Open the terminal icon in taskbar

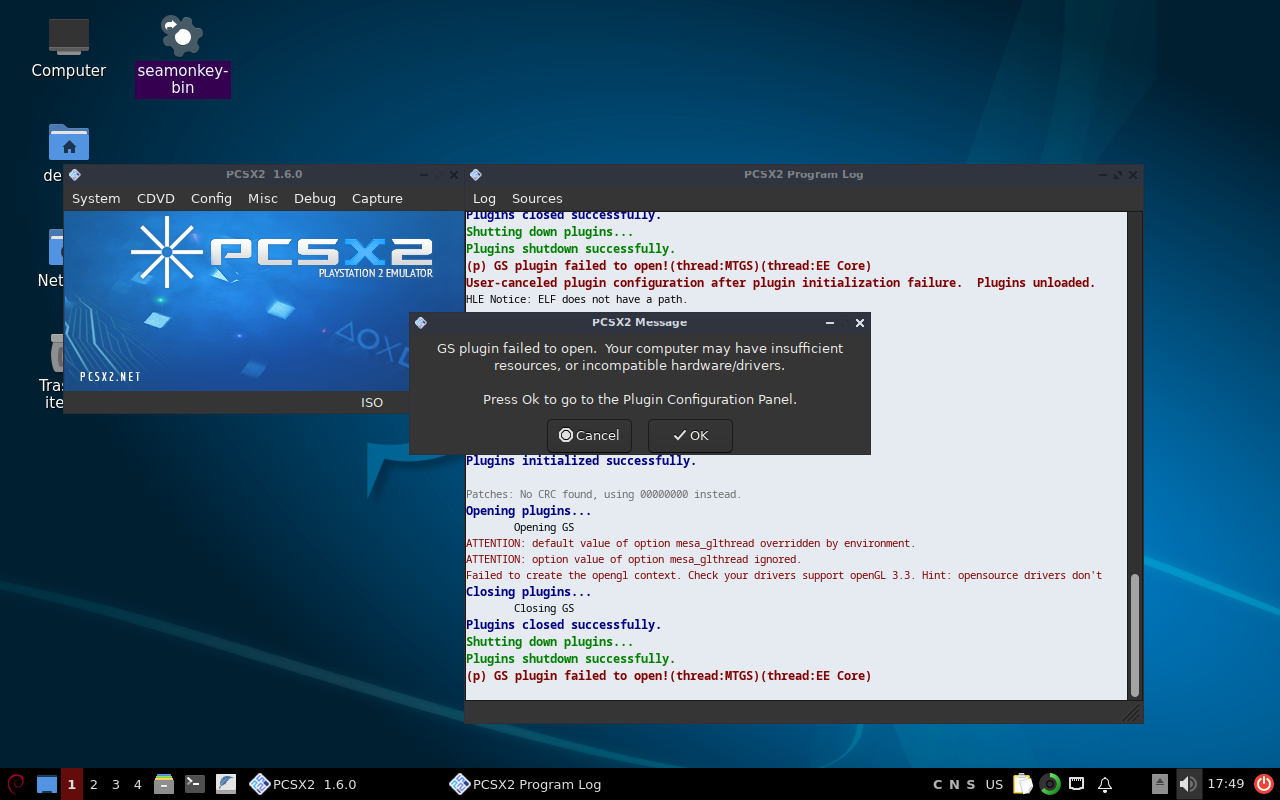coord(195,784)
